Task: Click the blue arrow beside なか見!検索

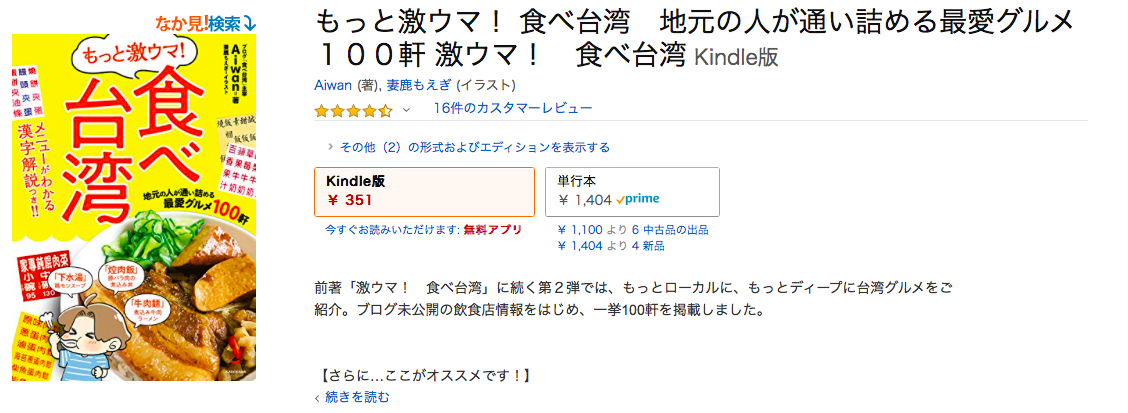Action: click(248, 20)
